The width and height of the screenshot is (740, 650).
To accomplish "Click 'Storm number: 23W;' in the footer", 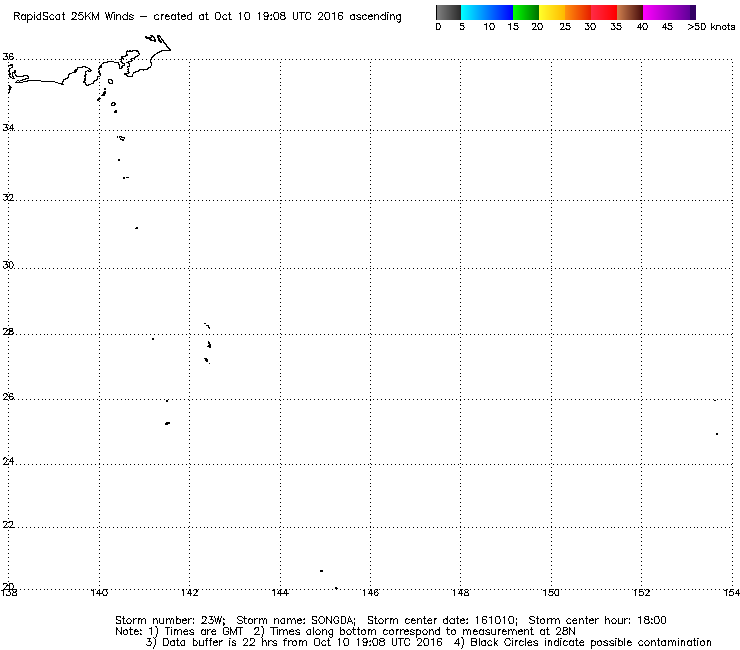I will point(170,620).
